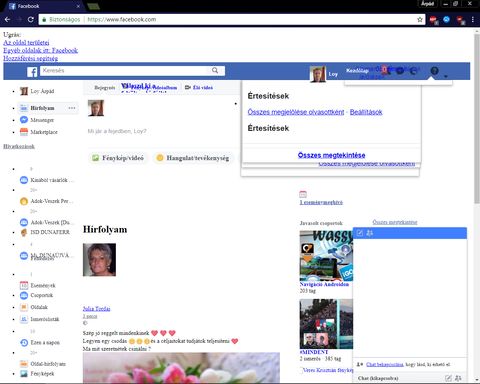Expand the account dropdown arrow in blue bar
480x384 pixels.
point(446,76)
